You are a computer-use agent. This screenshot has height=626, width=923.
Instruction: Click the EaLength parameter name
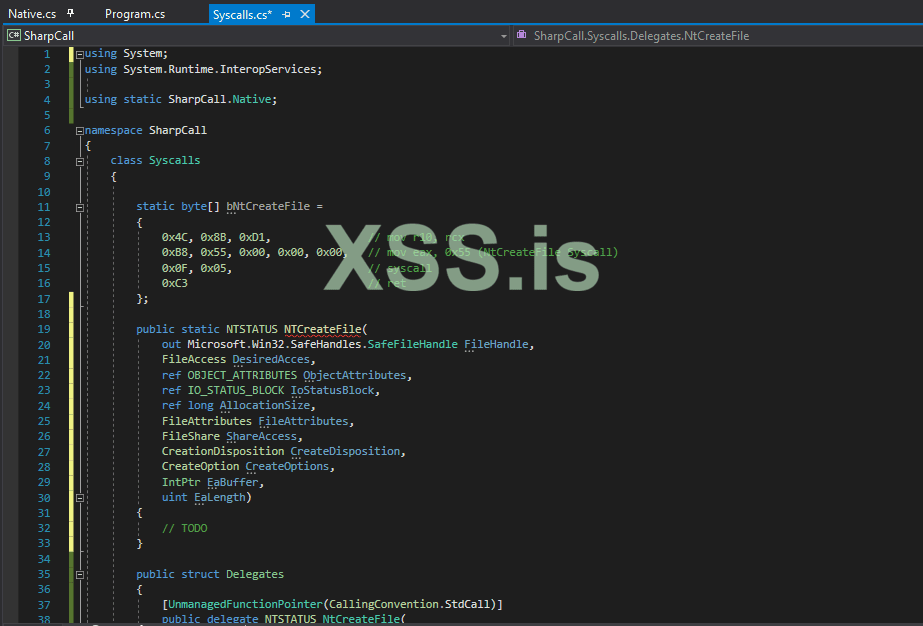(220, 497)
